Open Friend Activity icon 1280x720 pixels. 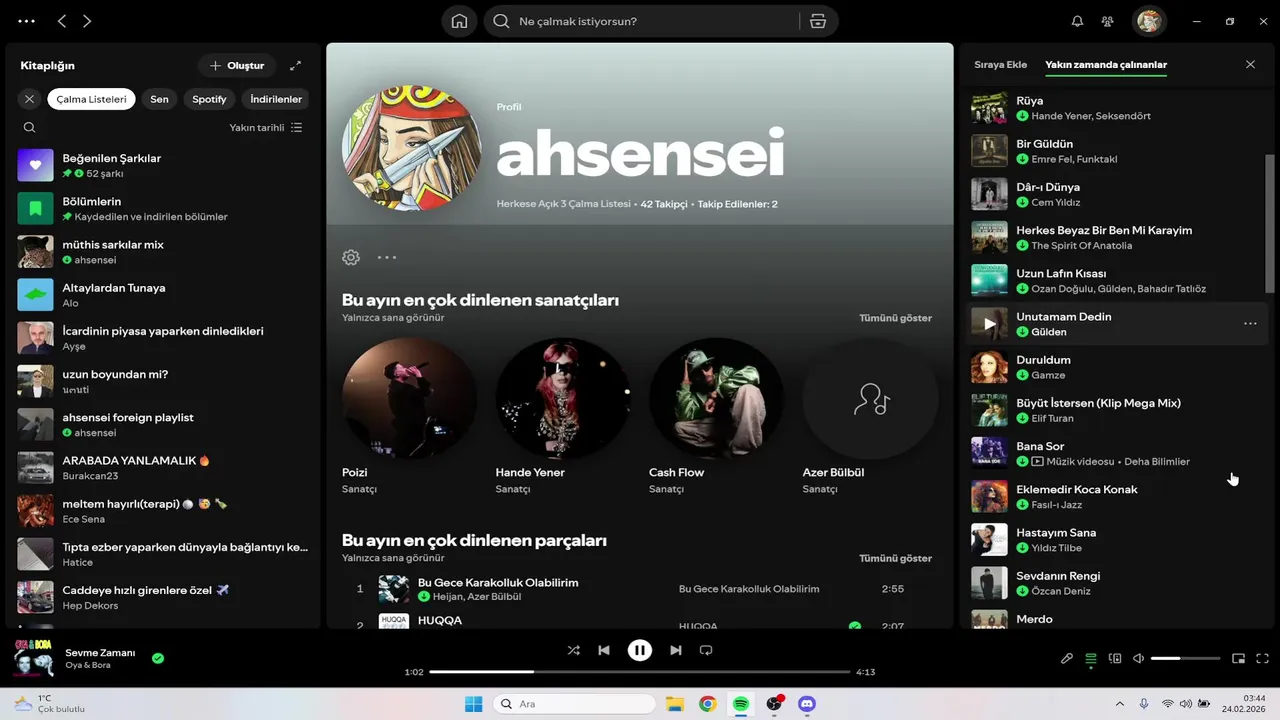click(1107, 21)
